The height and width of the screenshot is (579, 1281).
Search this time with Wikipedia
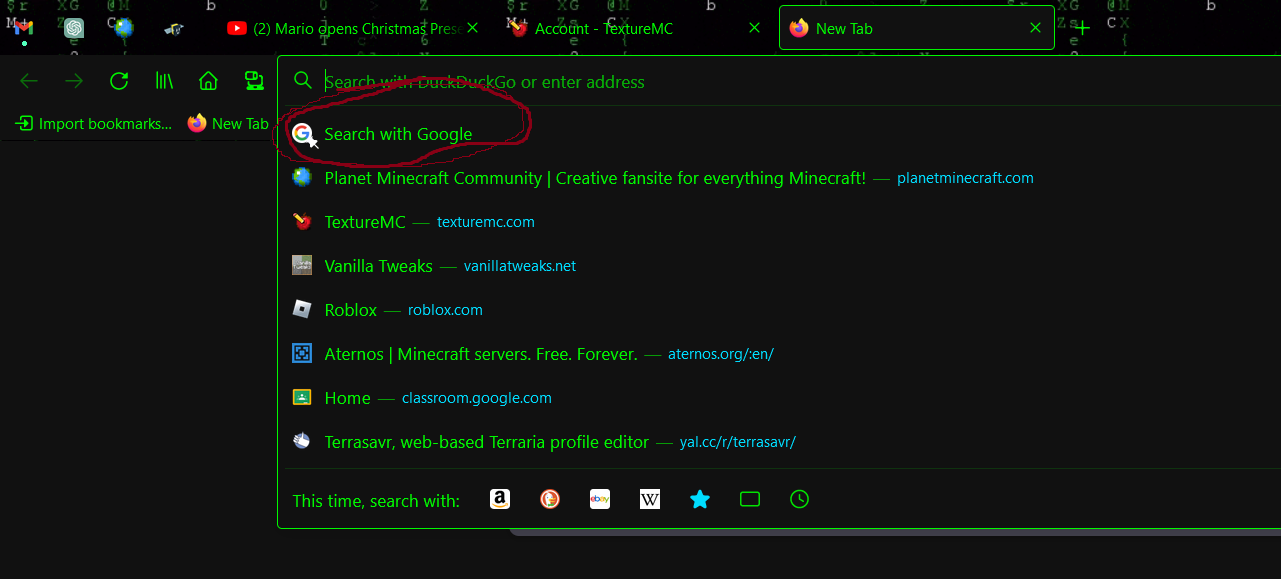click(650, 499)
